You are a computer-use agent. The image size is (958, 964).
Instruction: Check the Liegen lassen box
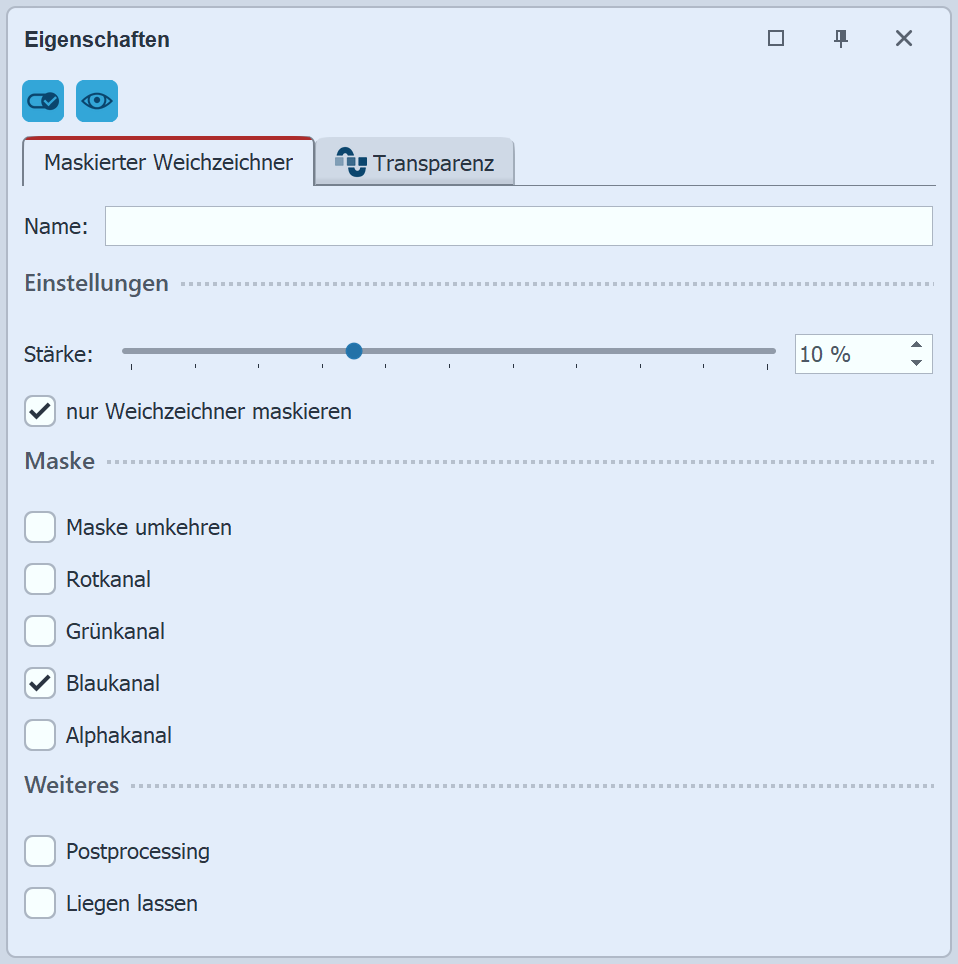pyautogui.click(x=40, y=904)
